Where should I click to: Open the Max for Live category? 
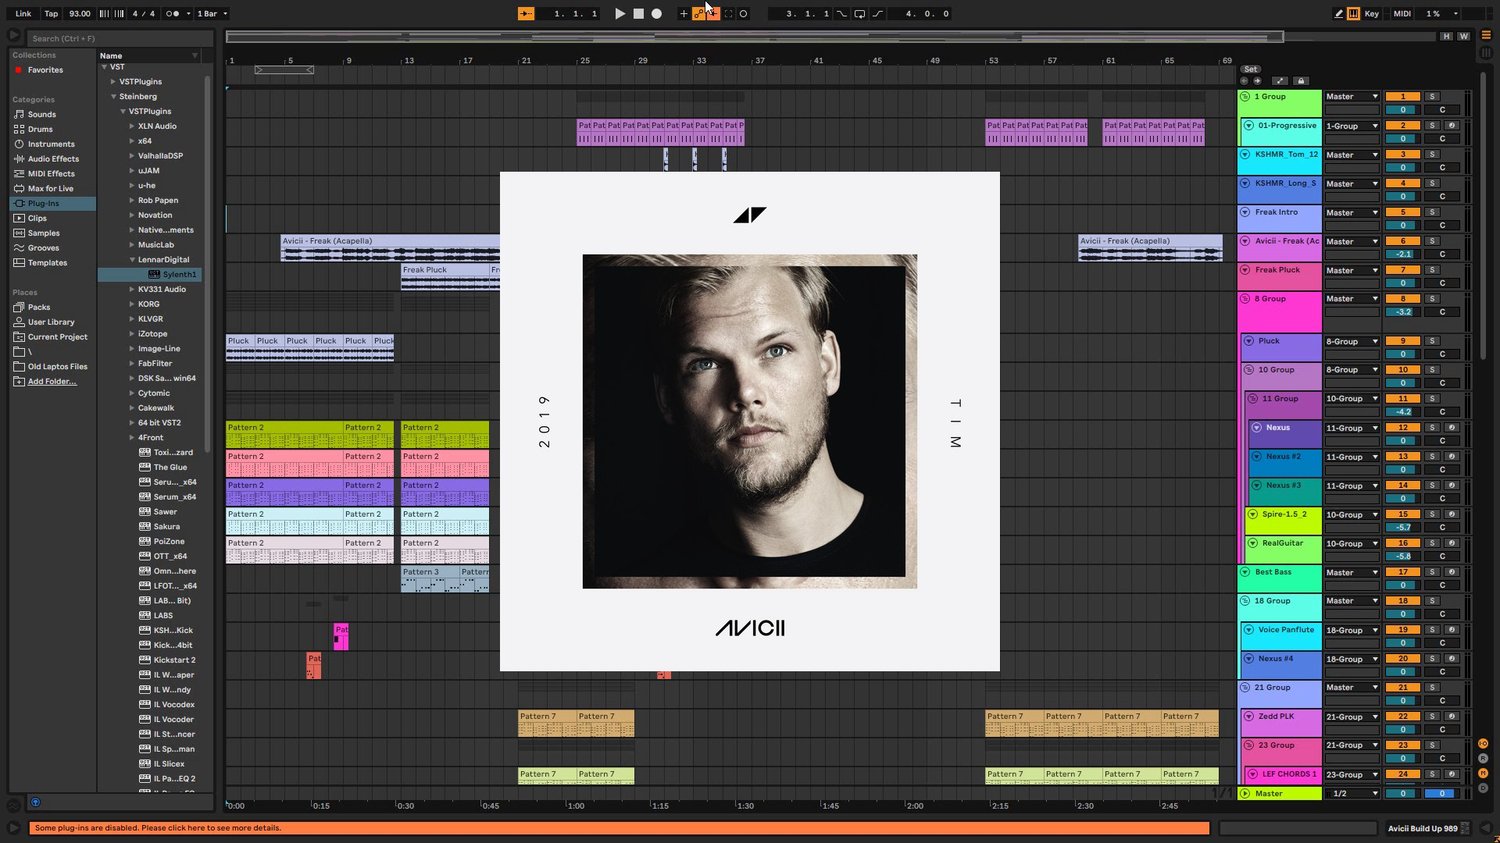[50, 189]
